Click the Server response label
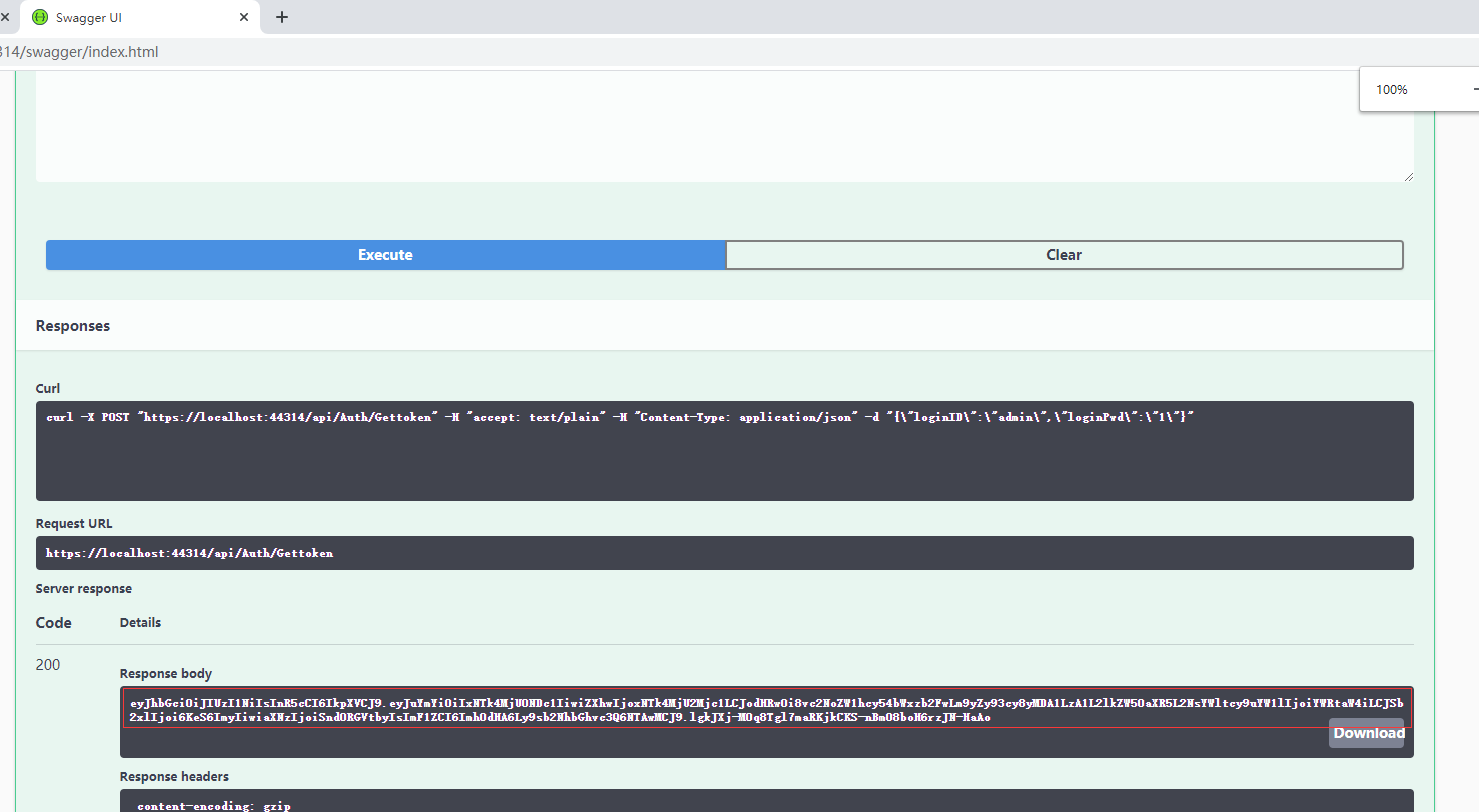The width and height of the screenshot is (1479, 812). pos(84,589)
